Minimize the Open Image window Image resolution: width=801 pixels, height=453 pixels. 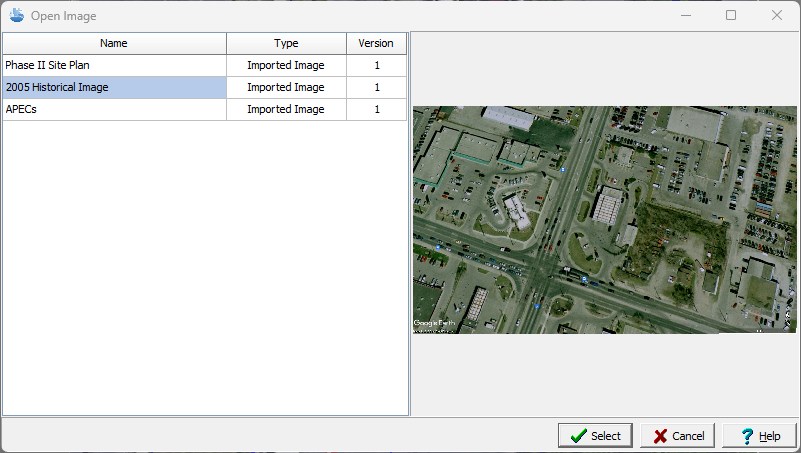click(x=687, y=16)
